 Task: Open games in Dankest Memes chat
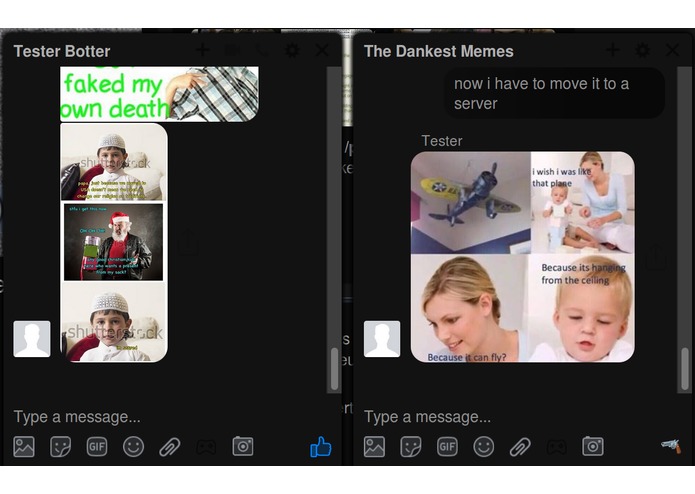tap(557, 447)
